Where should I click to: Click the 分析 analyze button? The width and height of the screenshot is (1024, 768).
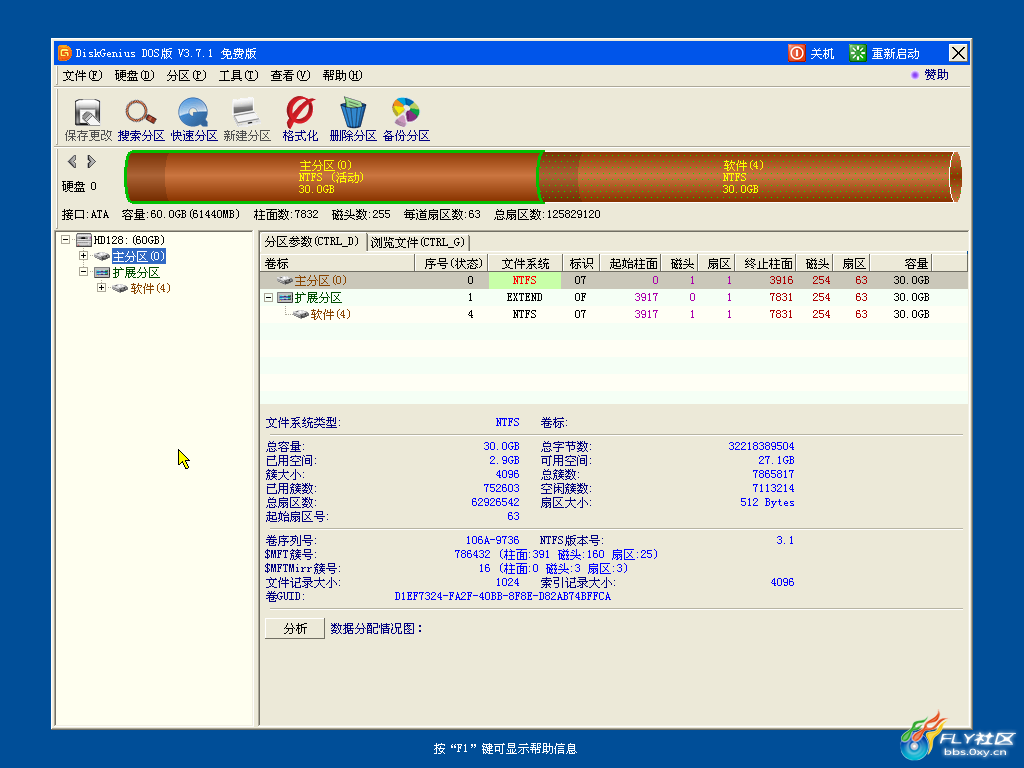click(295, 628)
